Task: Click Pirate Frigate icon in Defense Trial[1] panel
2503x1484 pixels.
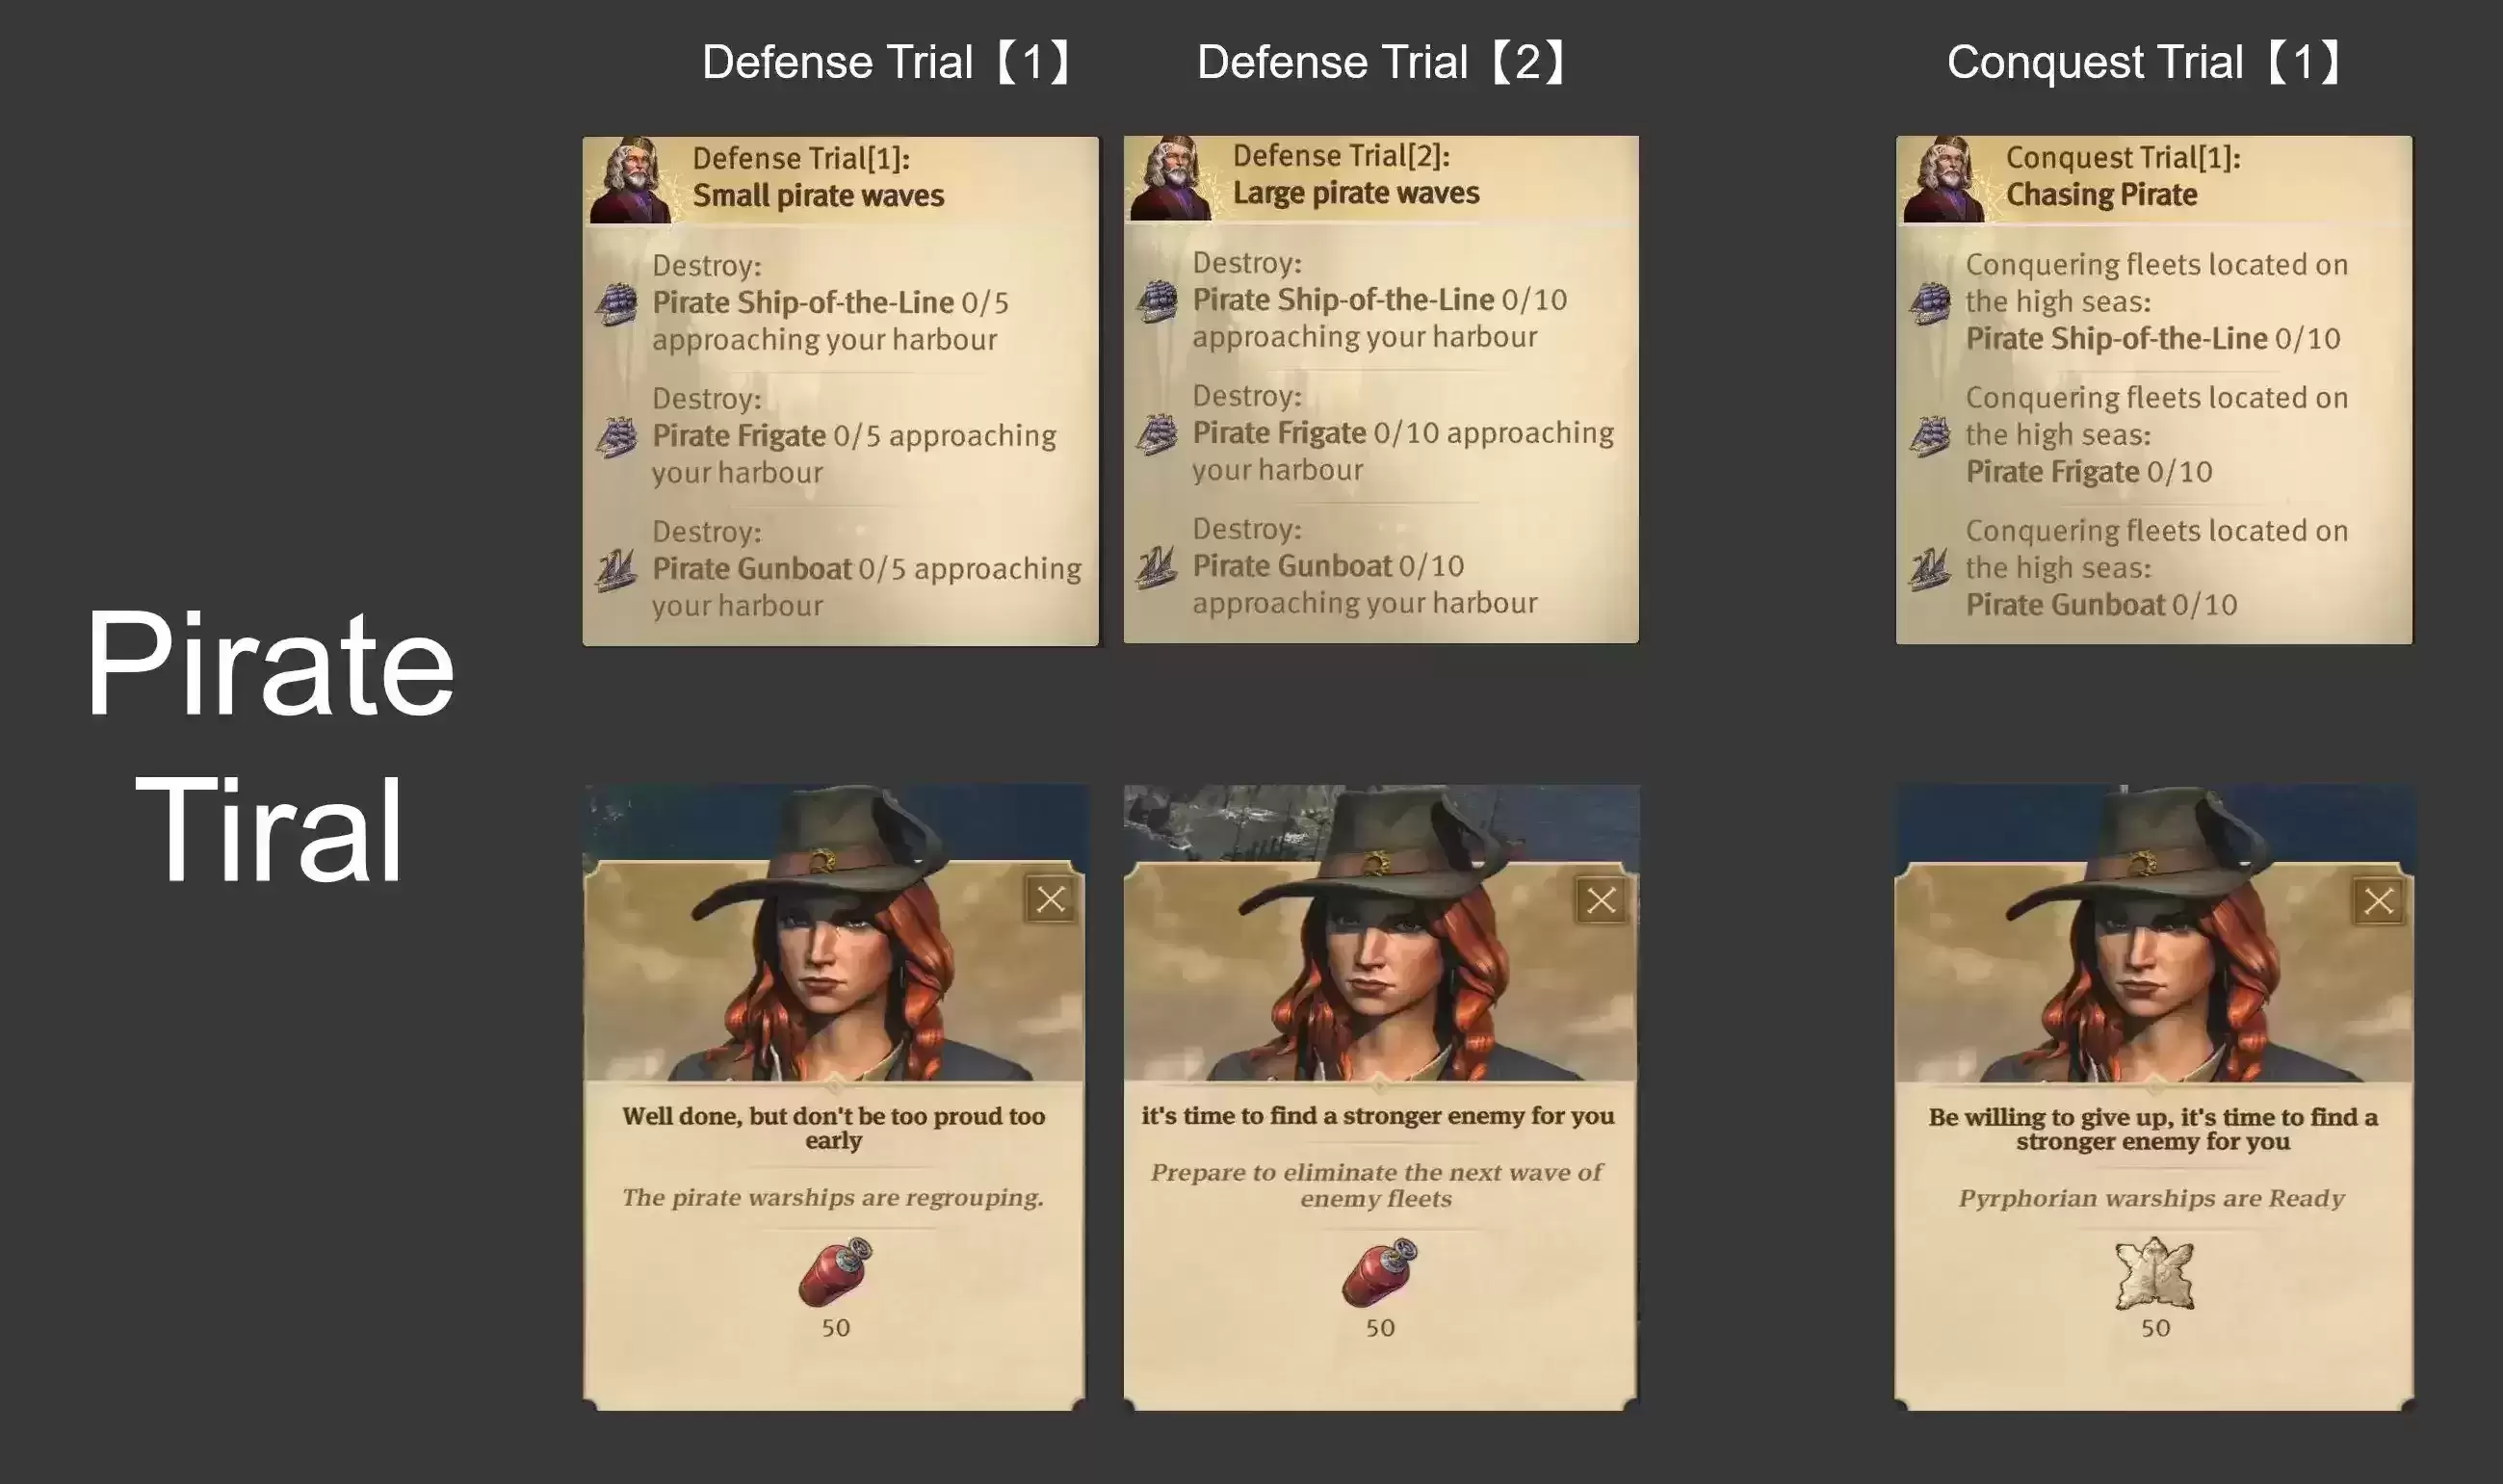Action: [x=617, y=437]
